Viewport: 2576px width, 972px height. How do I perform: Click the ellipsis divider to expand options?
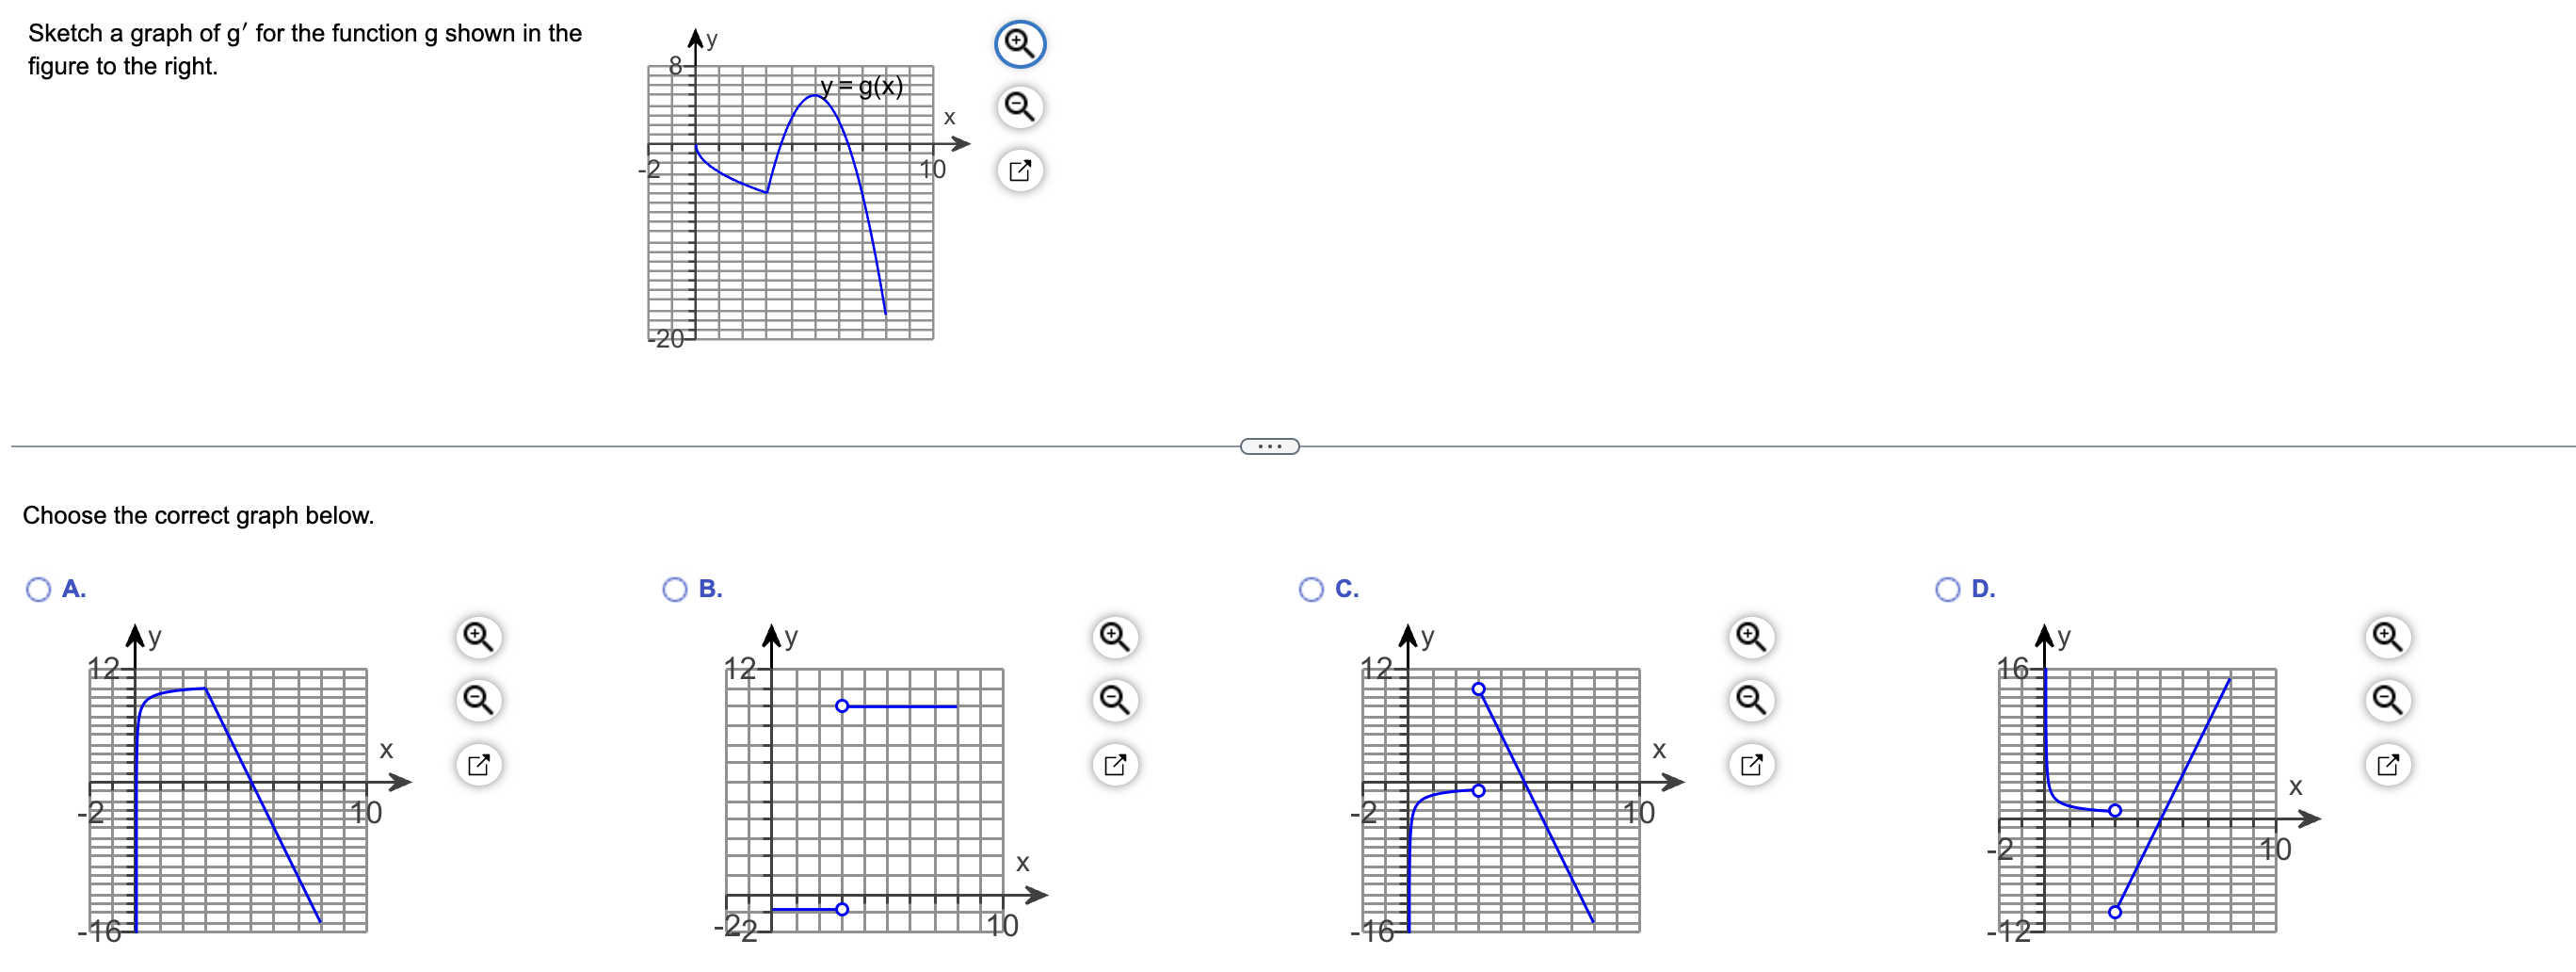tap(1268, 446)
